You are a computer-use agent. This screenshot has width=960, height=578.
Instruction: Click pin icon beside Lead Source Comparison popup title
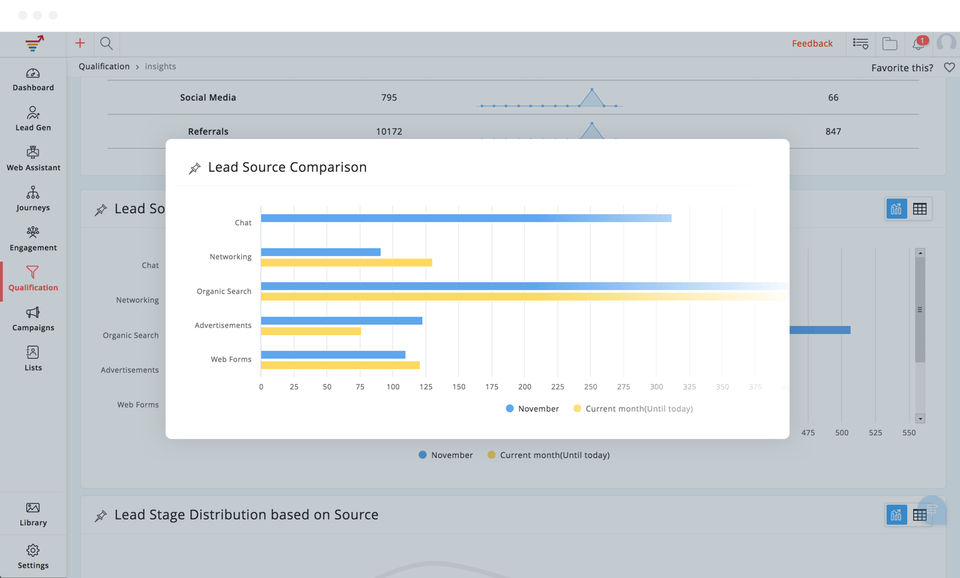194,168
